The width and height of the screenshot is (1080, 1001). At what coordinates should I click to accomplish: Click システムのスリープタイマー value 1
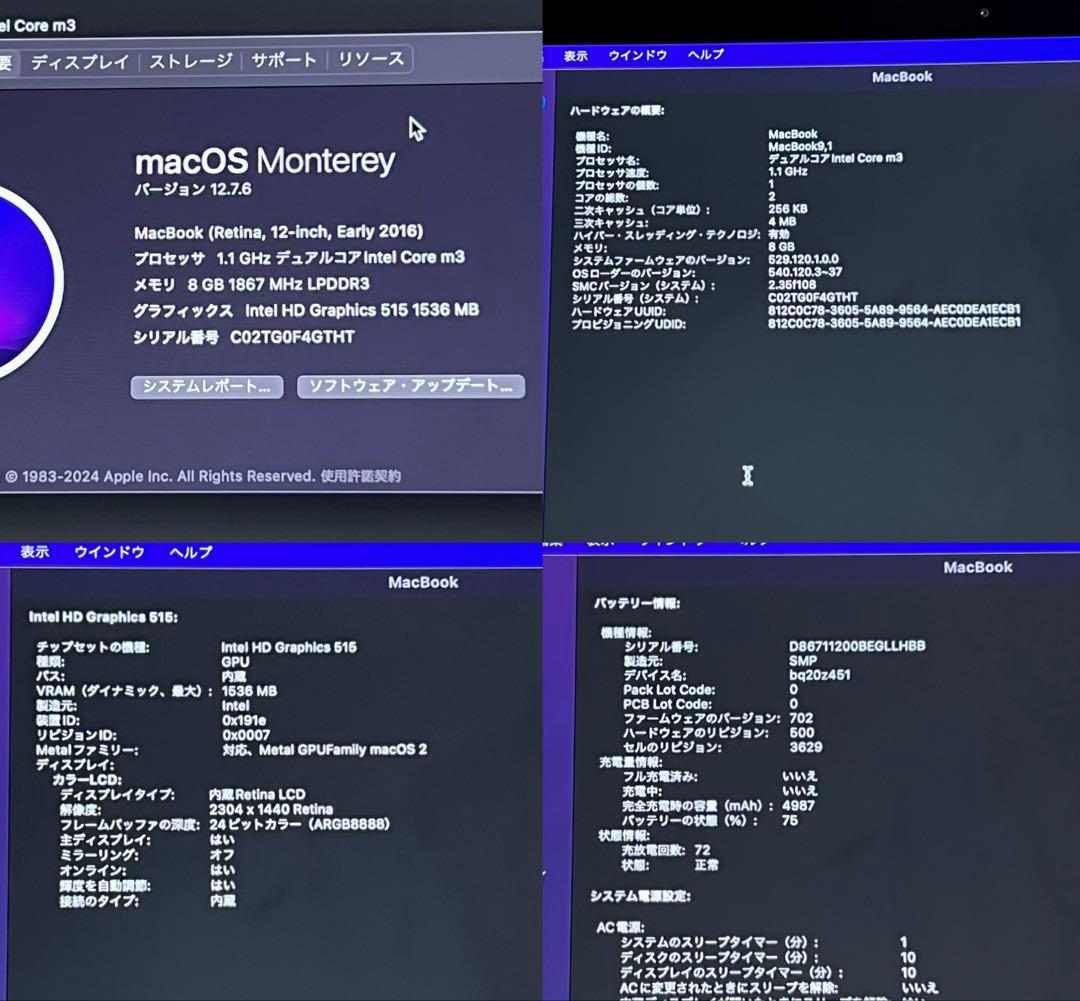click(903, 942)
